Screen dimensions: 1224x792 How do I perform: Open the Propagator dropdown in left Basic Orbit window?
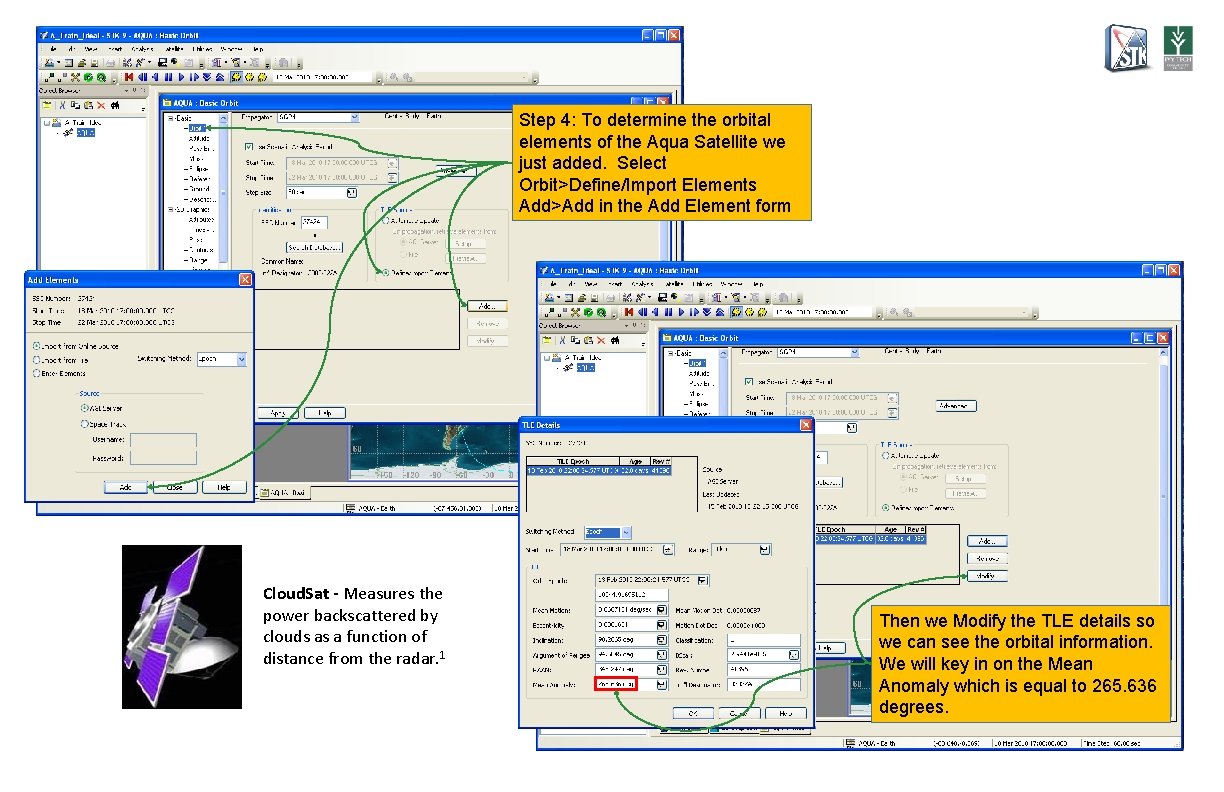pyautogui.click(x=354, y=117)
